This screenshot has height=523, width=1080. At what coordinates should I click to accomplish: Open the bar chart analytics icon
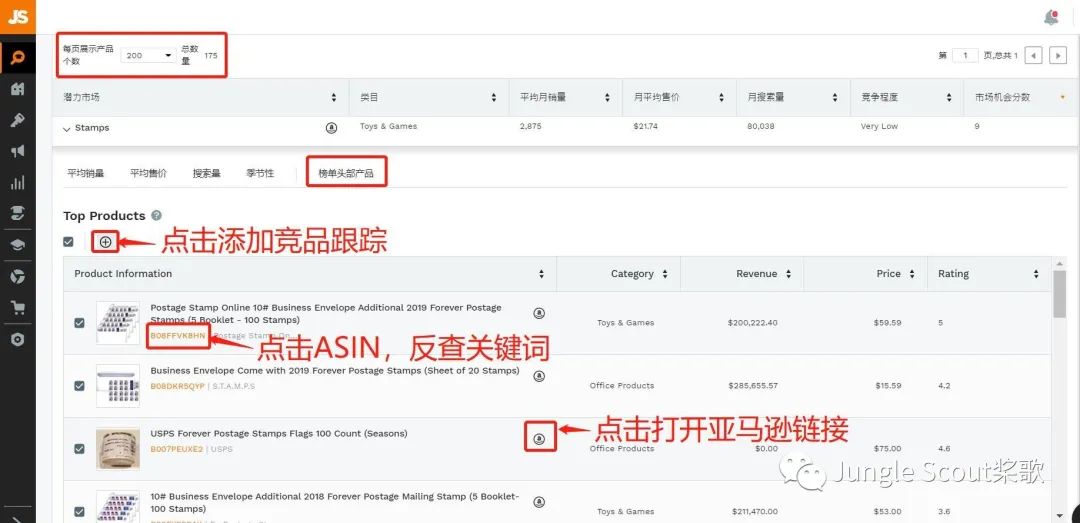click(x=17, y=183)
